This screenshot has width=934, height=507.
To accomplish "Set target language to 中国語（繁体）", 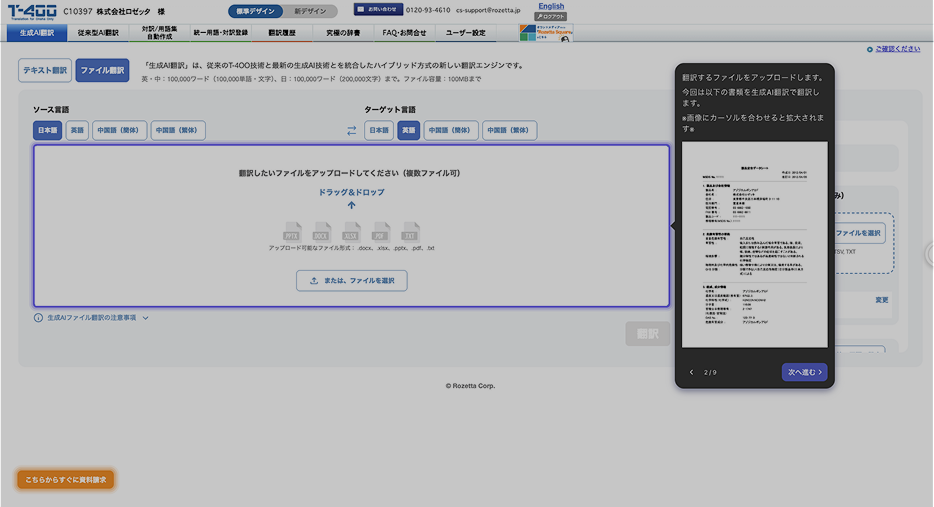I will 509,130.
